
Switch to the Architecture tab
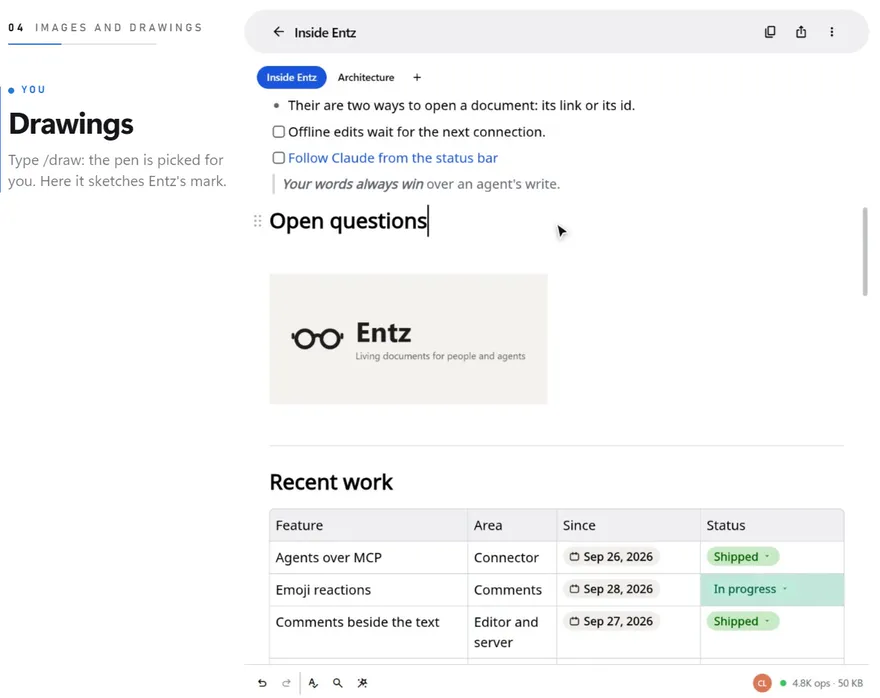[366, 77]
